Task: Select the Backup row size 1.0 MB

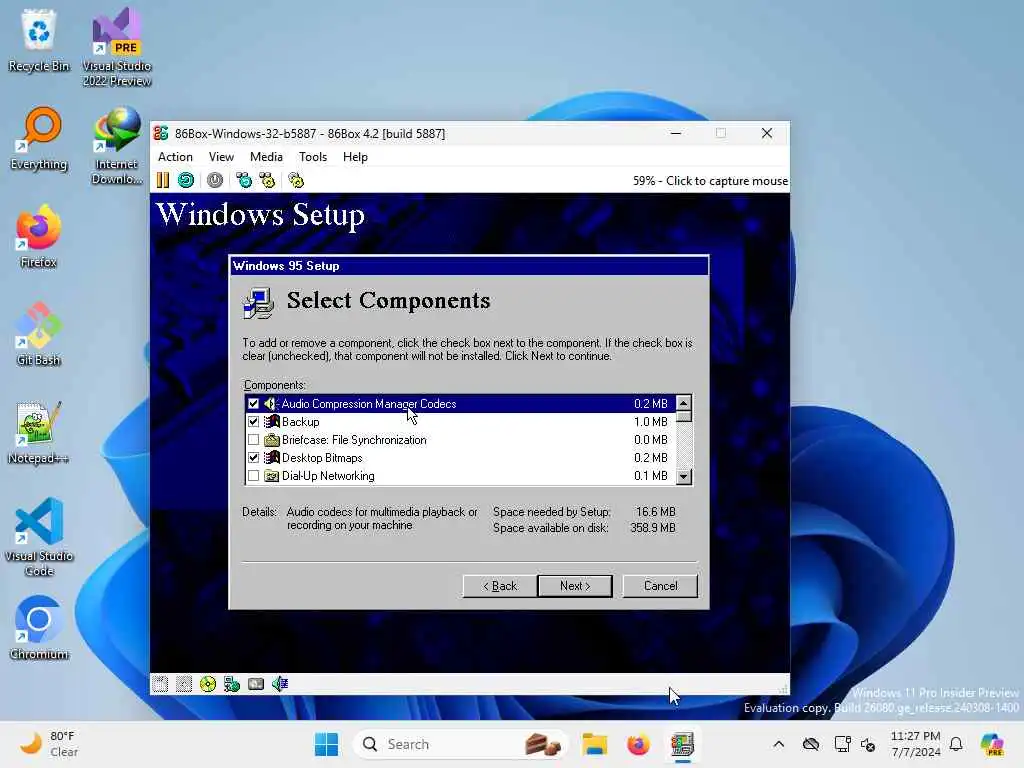Action: coord(650,422)
